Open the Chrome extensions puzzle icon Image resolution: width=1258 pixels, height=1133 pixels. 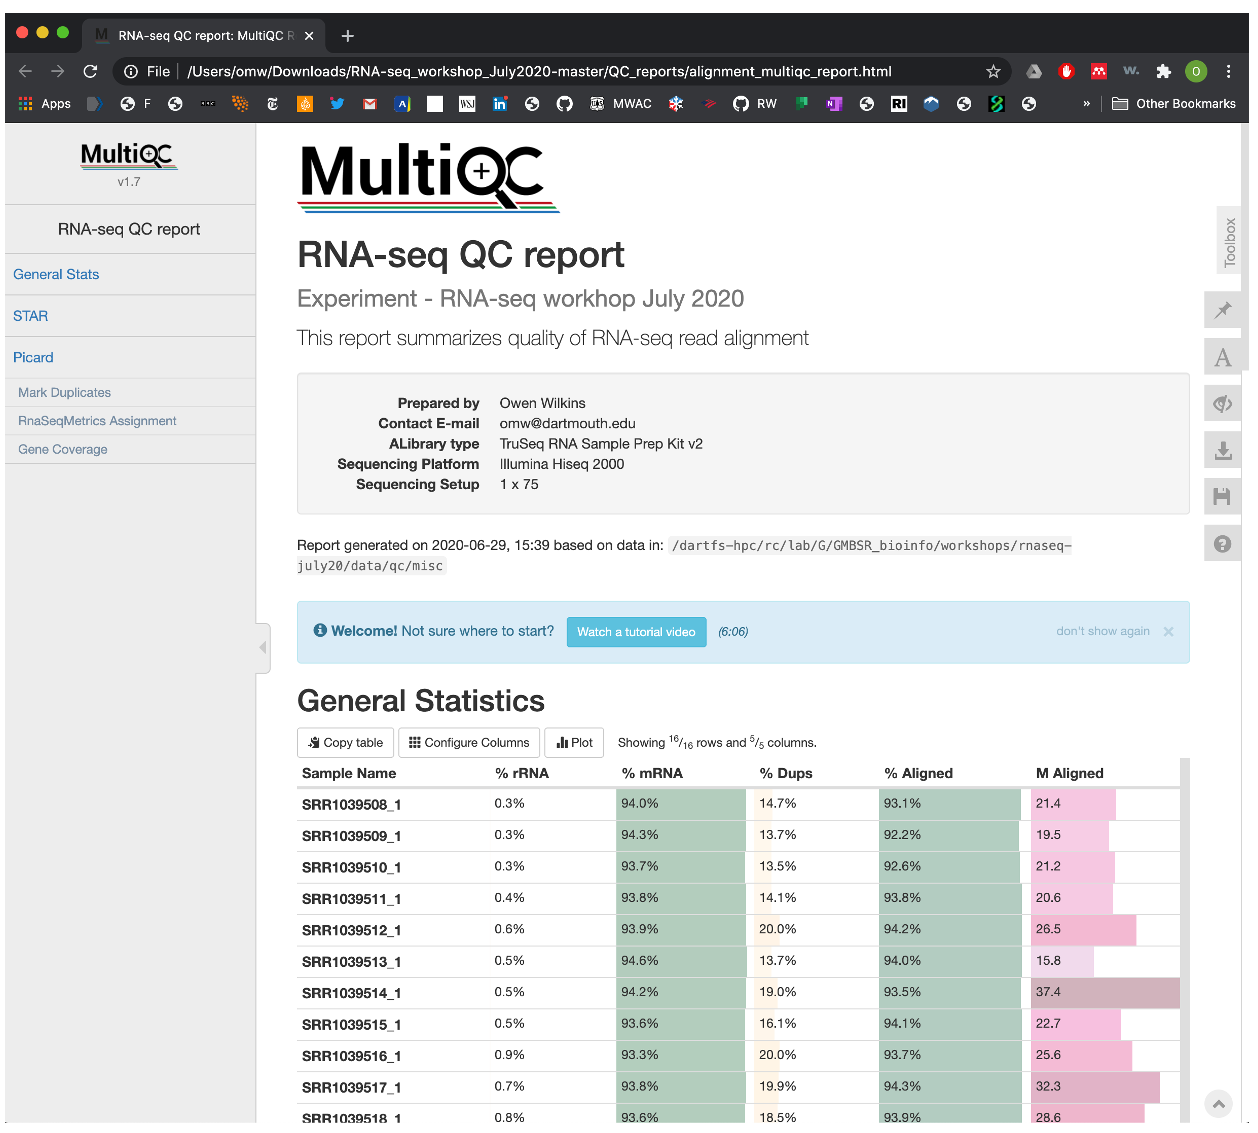click(x=1163, y=71)
